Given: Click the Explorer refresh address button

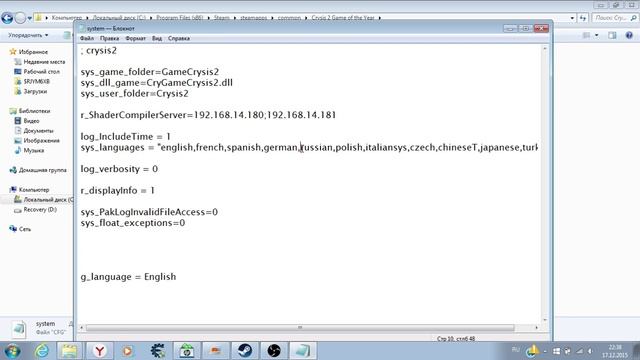Looking at the screenshot, I should point(582,18).
